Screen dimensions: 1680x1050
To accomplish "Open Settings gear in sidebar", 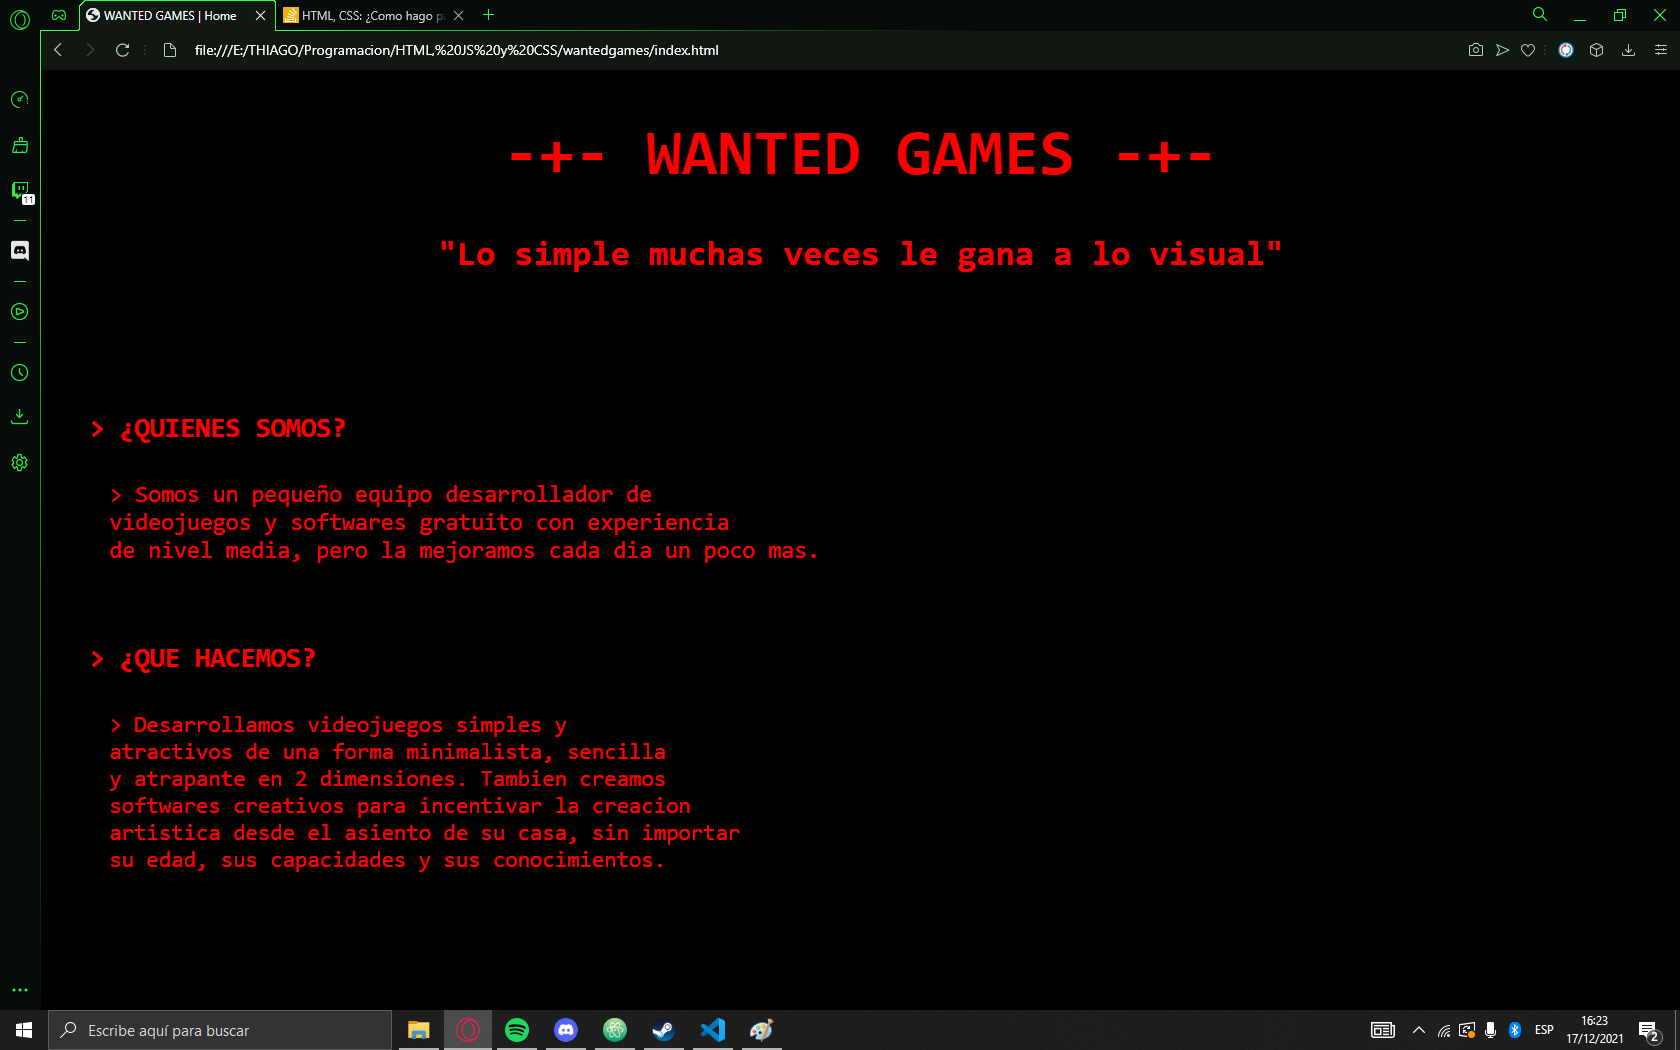I will click(x=19, y=462).
